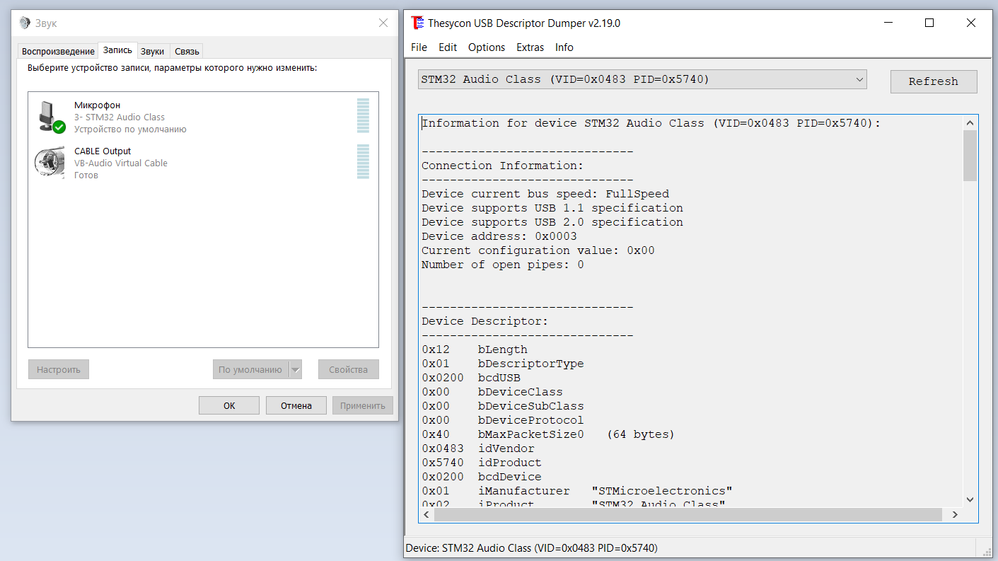Click the "Current configuration value: 0x00" line
The height and width of the screenshot is (561, 998).
(538, 250)
